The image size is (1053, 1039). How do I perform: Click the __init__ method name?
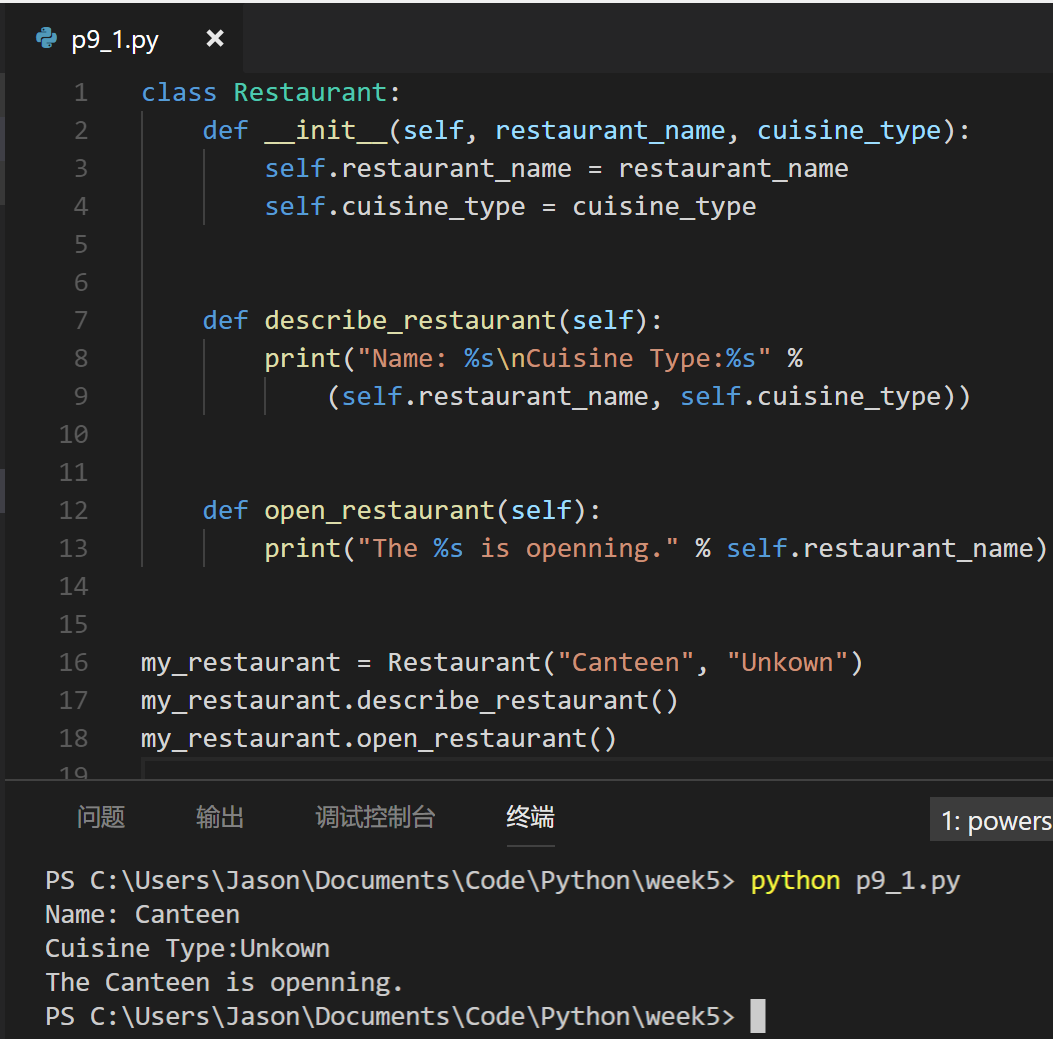click(326, 130)
